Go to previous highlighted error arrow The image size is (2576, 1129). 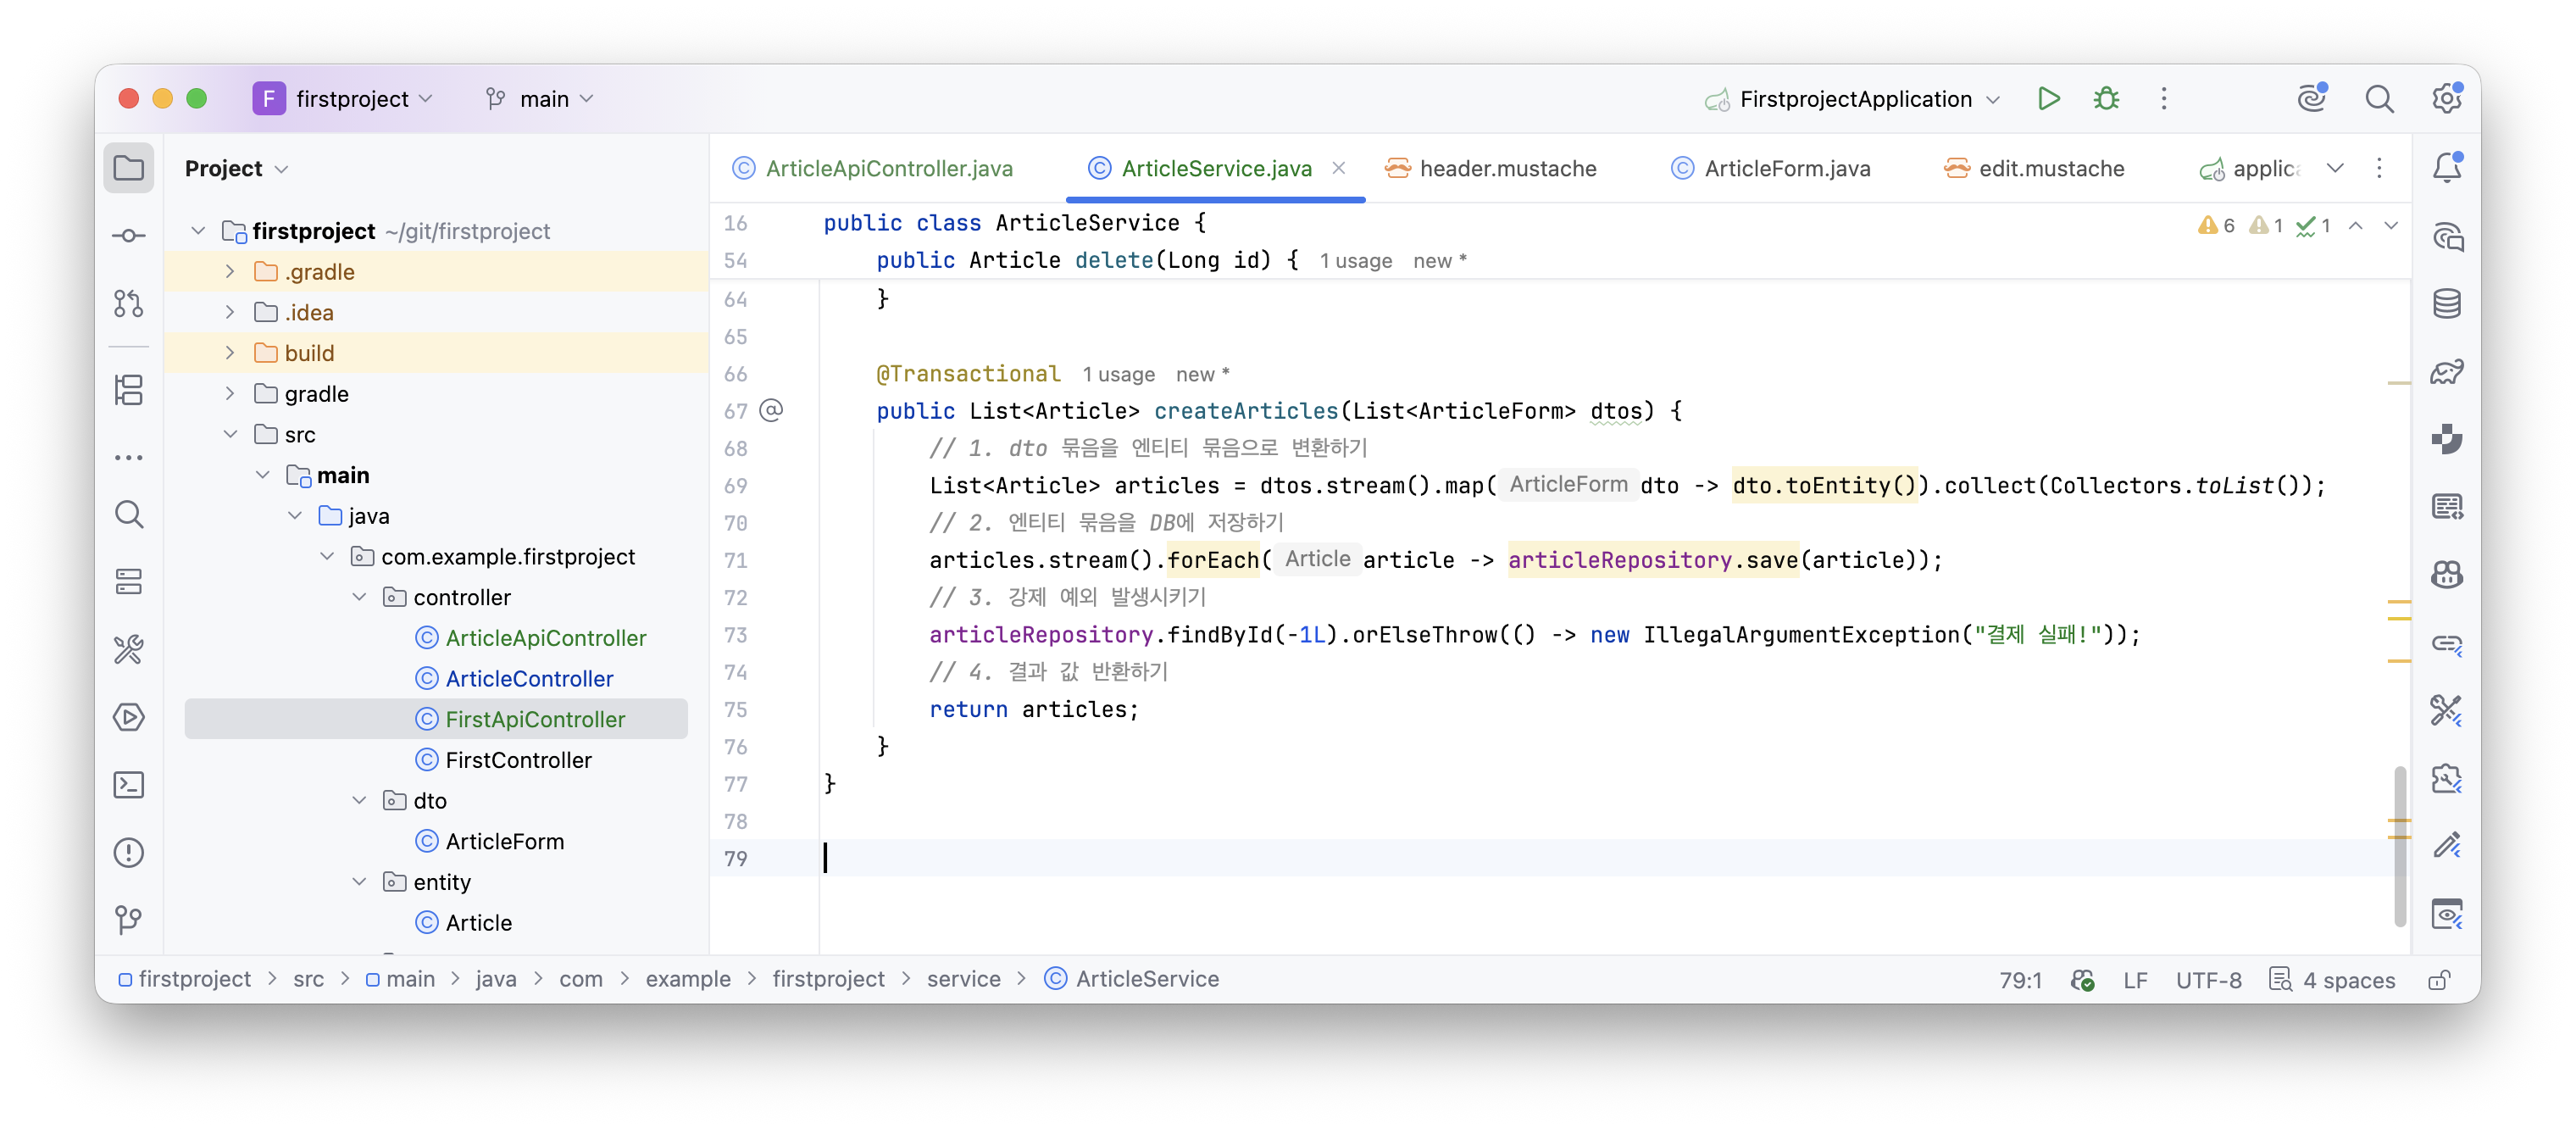click(2355, 225)
